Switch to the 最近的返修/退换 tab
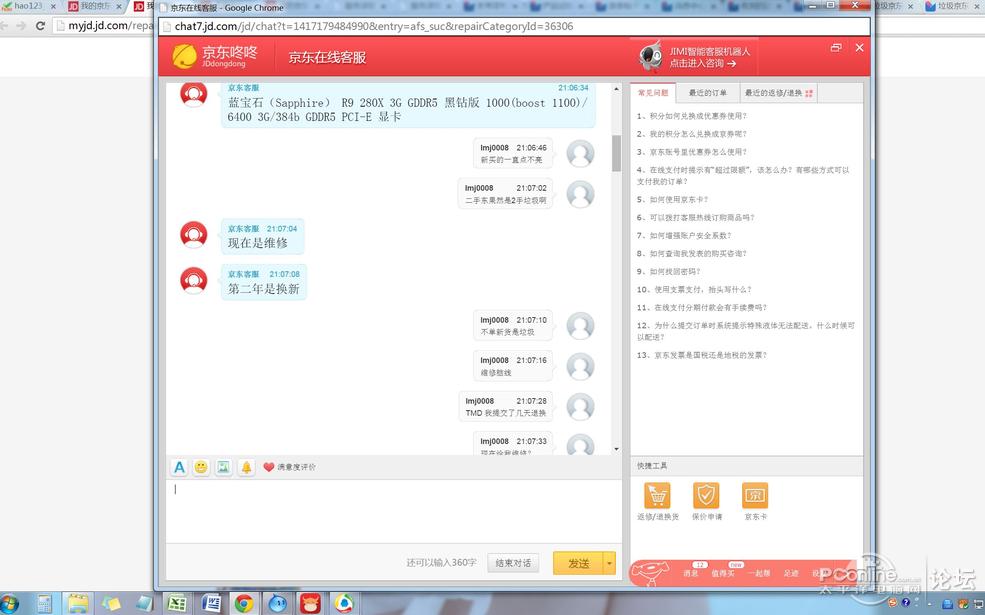Screen dimensions: 985x615 tap(778, 92)
